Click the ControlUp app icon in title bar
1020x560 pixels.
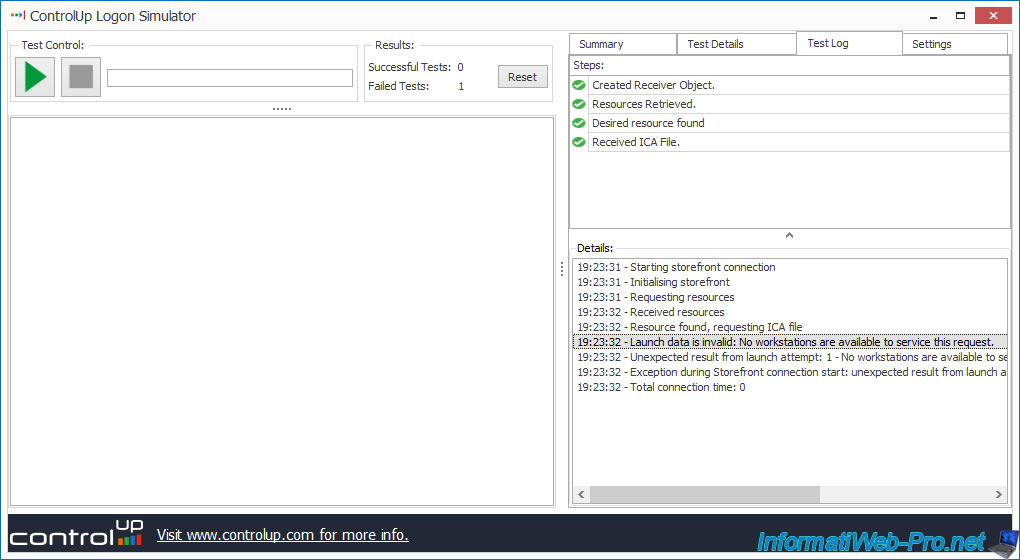point(18,15)
